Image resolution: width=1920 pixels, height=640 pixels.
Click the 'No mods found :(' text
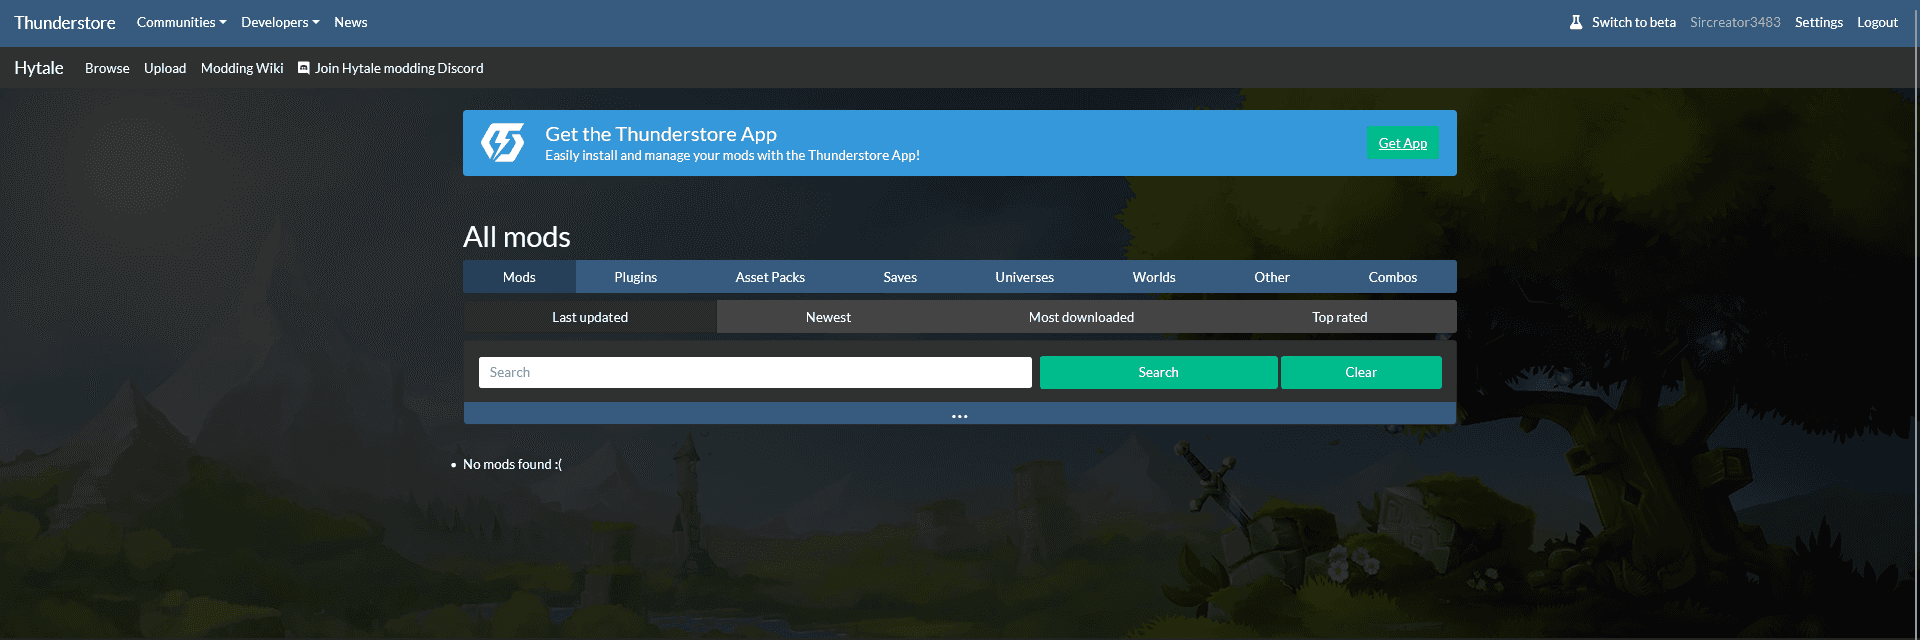coord(512,464)
